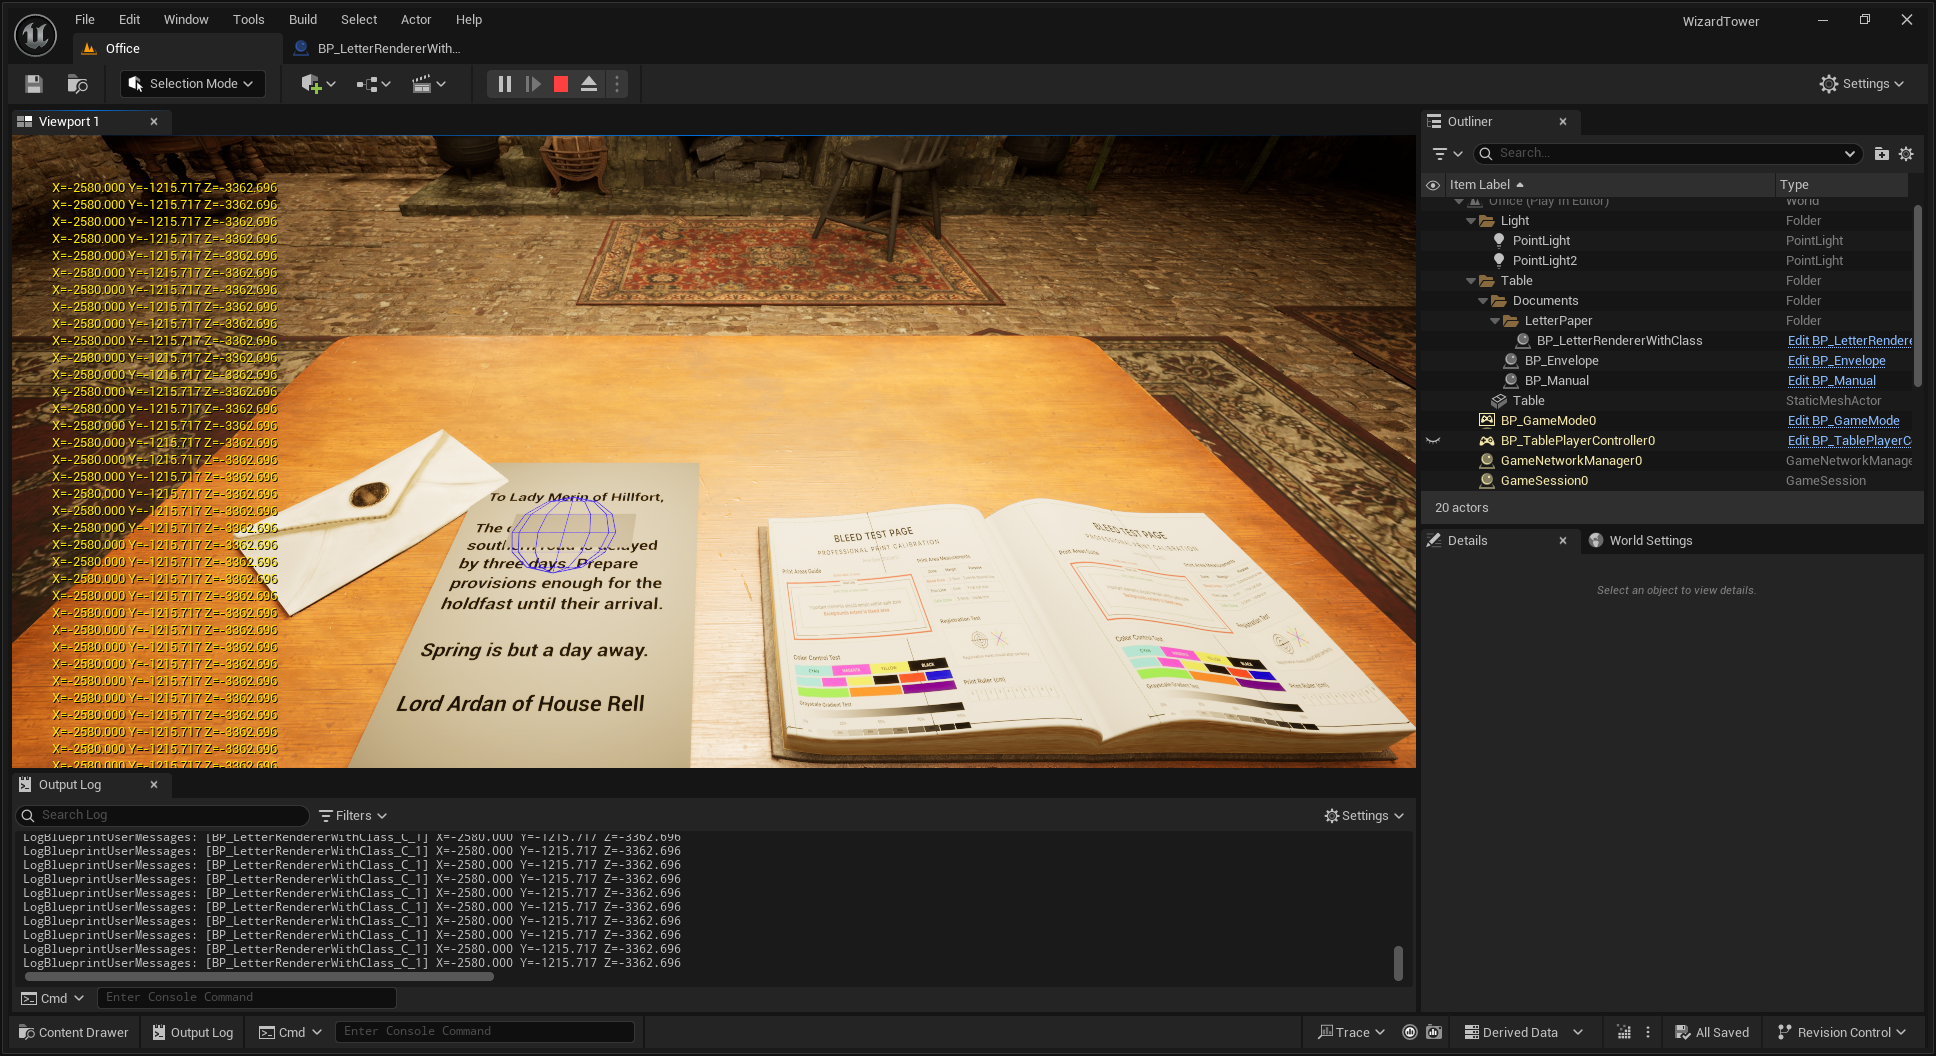Open the status bar three-dot options
1936x1056 pixels.
(1648, 1032)
